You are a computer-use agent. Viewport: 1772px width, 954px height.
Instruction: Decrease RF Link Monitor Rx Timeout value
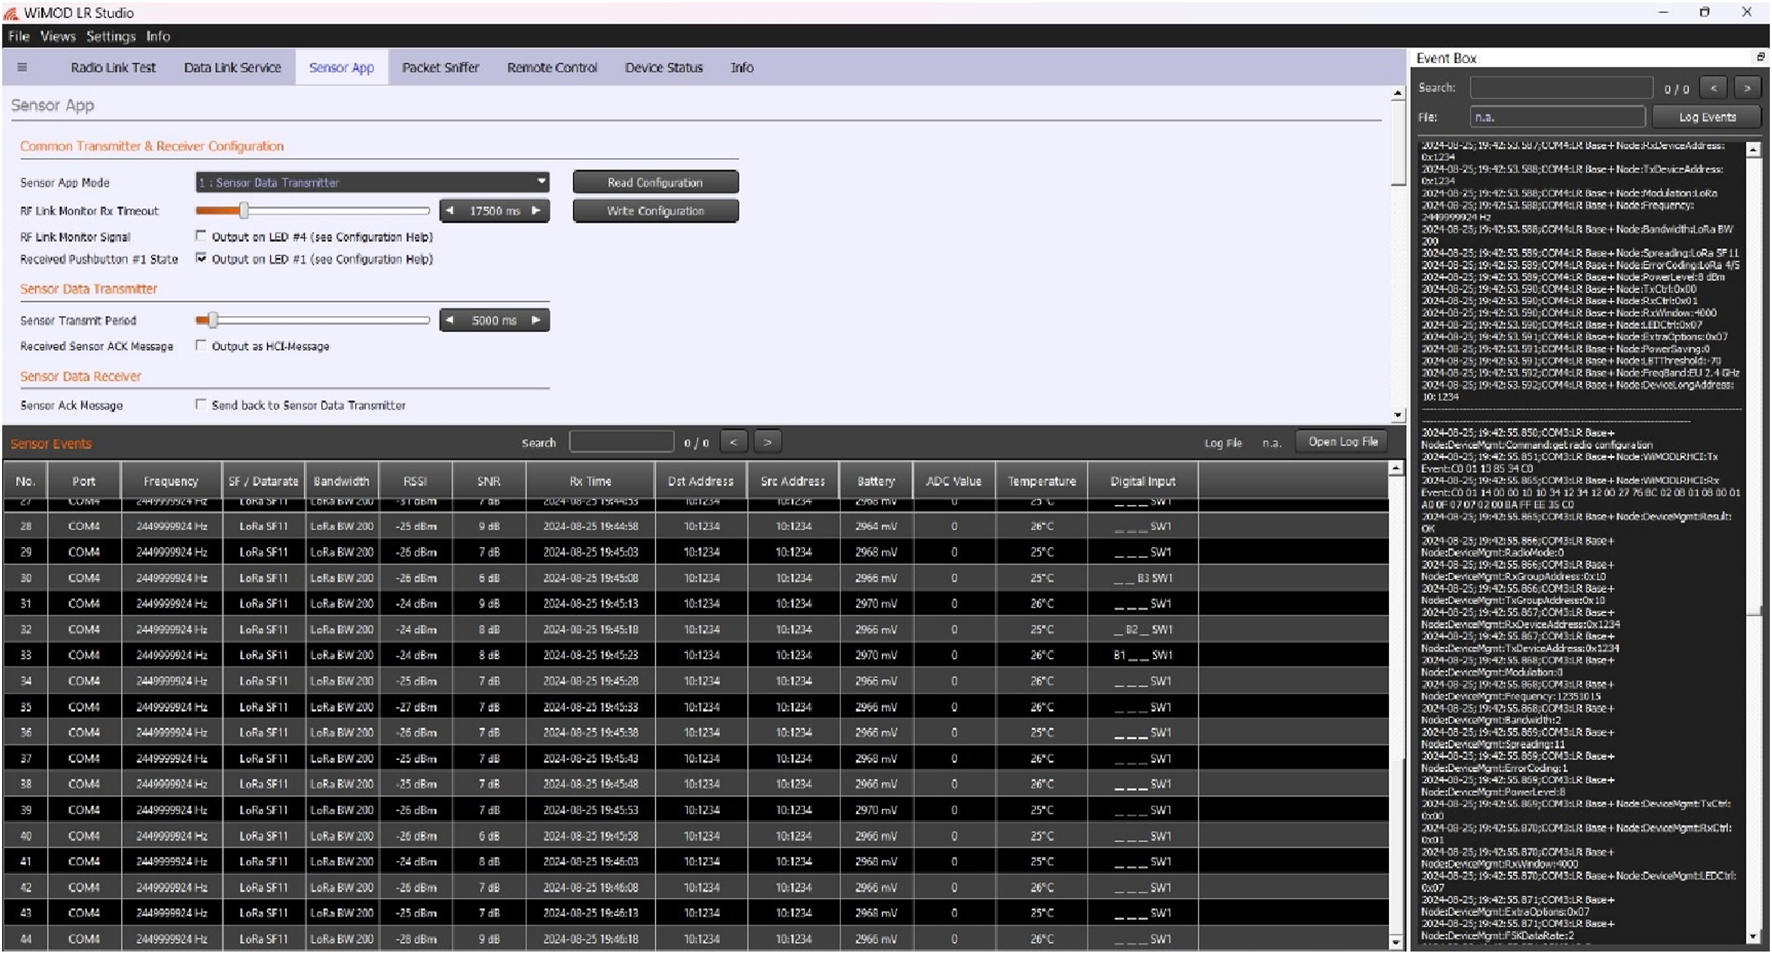(450, 211)
